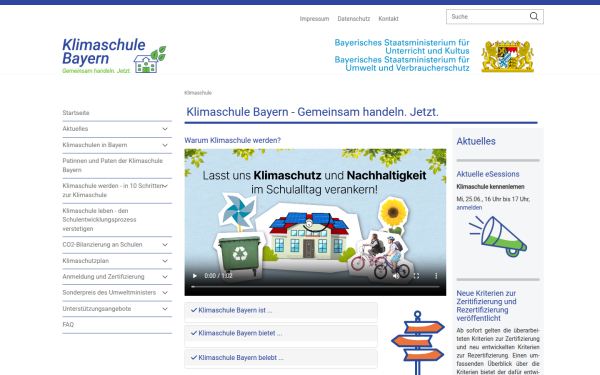Open the Impressum link
Viewport: 600px width, 375px height.
(x=314, y=18)
